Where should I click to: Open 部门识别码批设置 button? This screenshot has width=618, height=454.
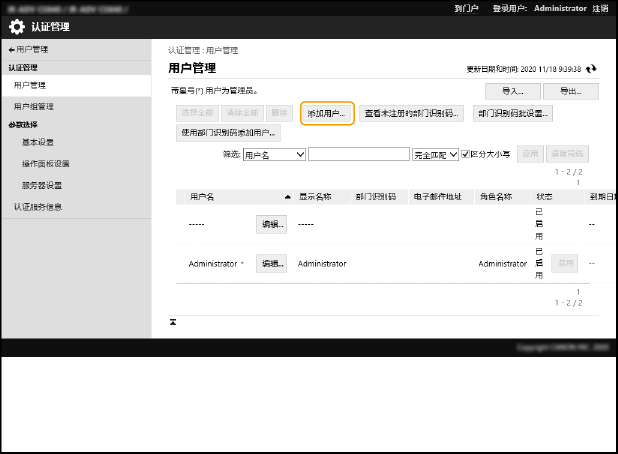511,114
